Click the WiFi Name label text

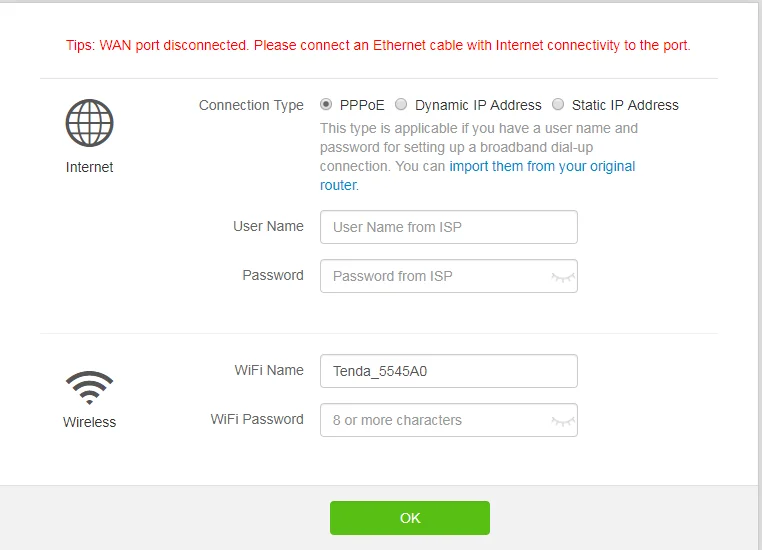(x=269, y=370)
